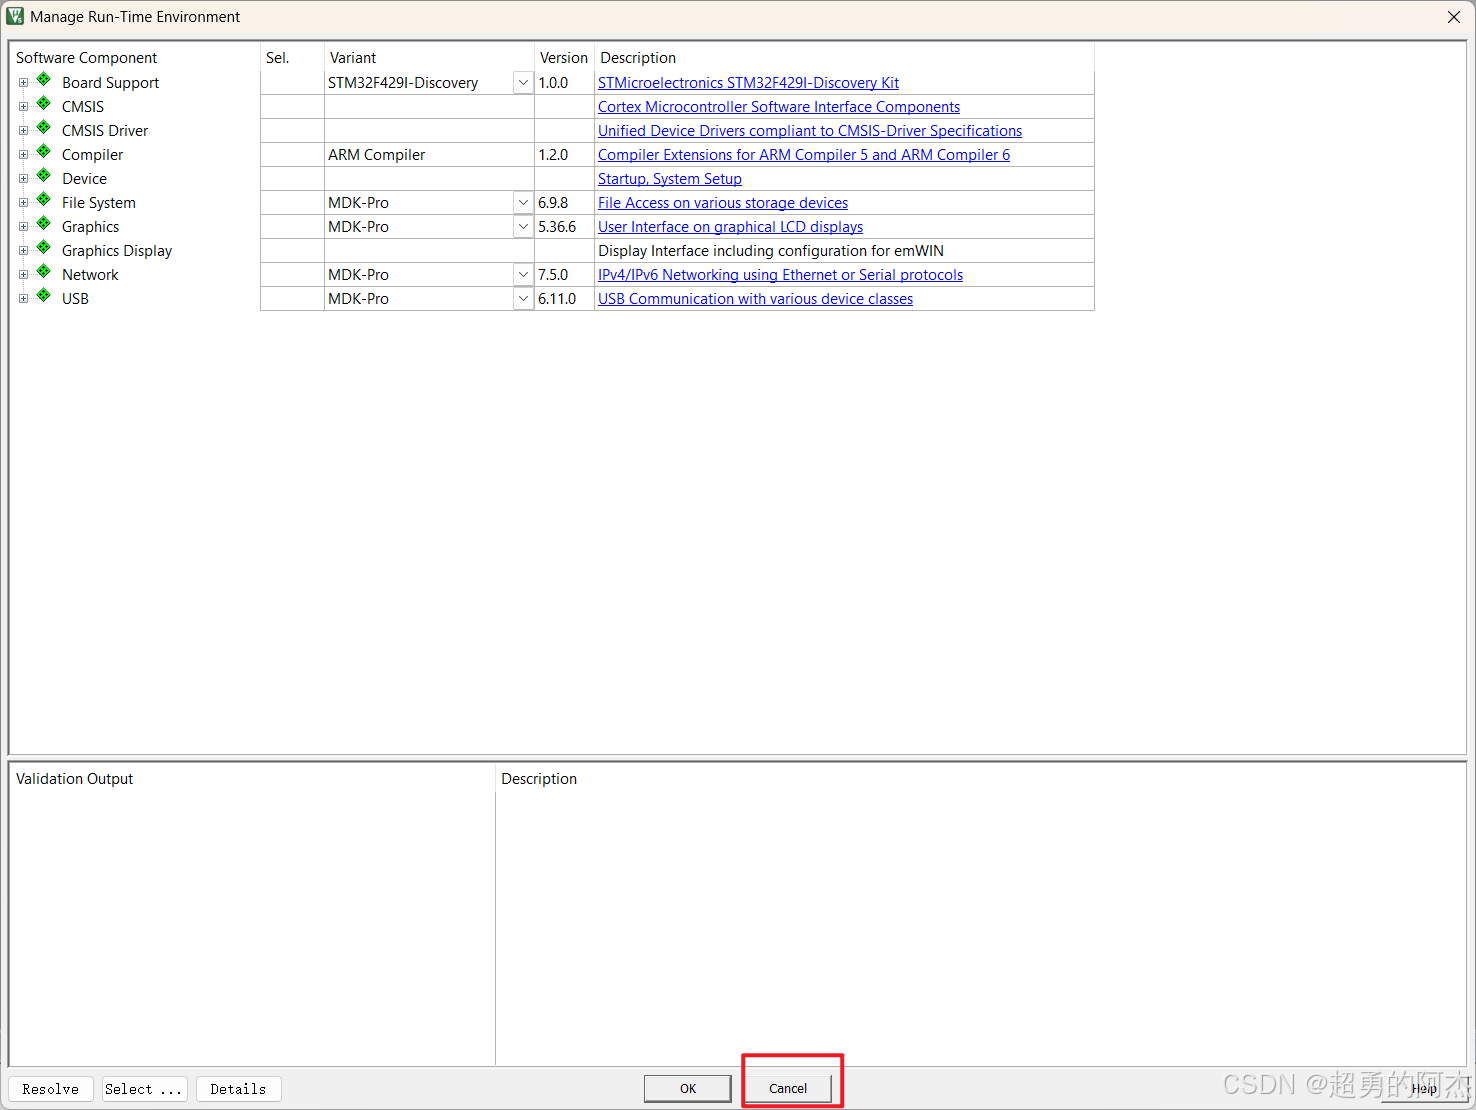Viewport: 1476px width, 1110px height.
Task: Click the 6.11.0 version cell
Action: click(x=564, y=299)
